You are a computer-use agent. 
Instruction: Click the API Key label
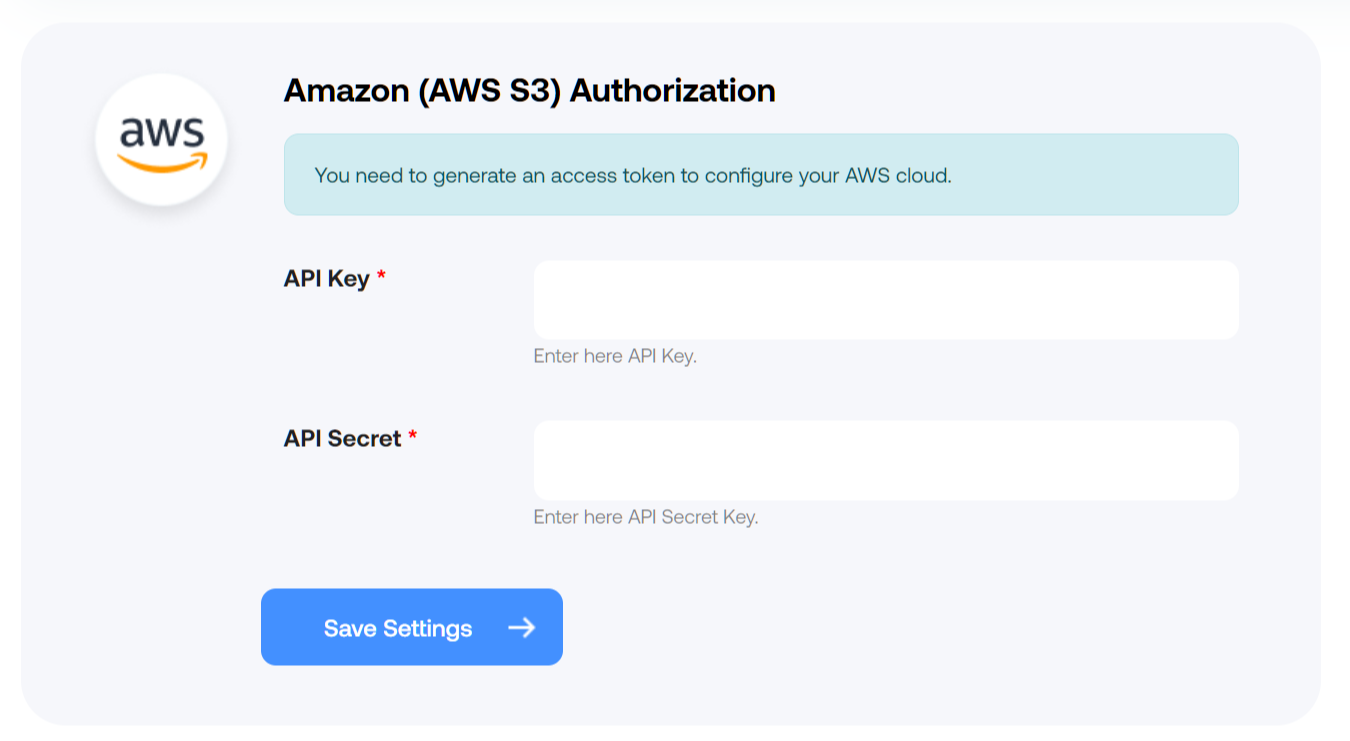point(327,279)
